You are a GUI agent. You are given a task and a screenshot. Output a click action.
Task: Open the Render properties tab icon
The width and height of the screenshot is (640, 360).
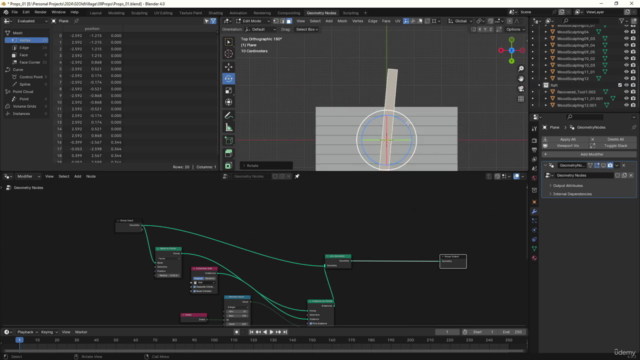pyautogui.click(x=534, y=140)
